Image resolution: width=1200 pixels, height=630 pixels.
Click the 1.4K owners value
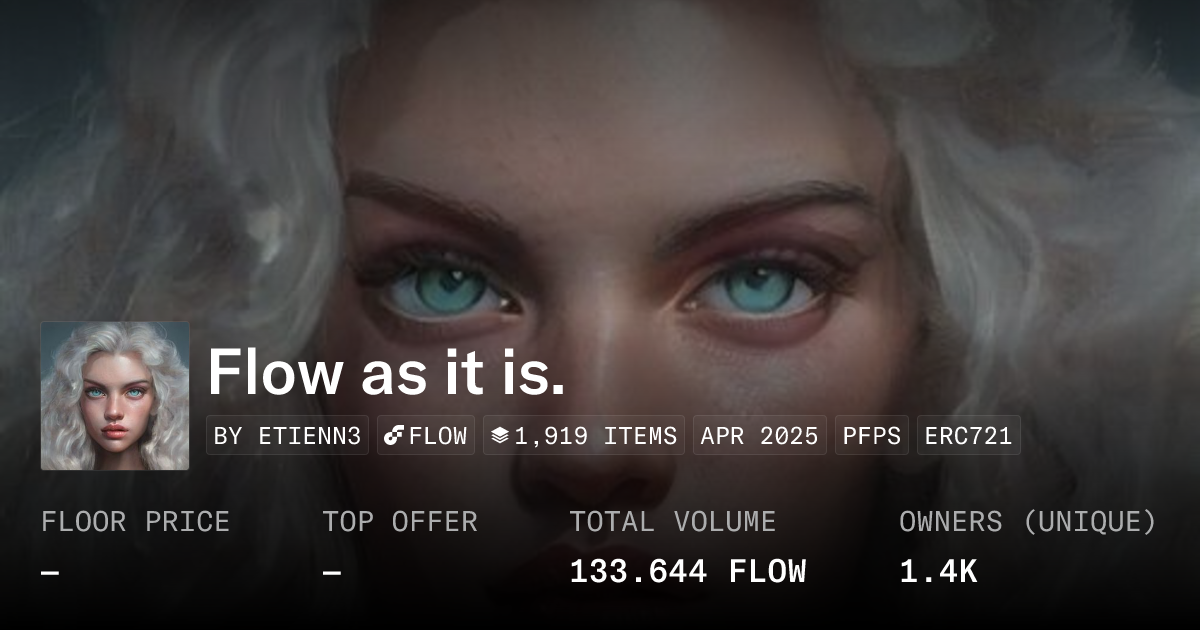[938, 572]
